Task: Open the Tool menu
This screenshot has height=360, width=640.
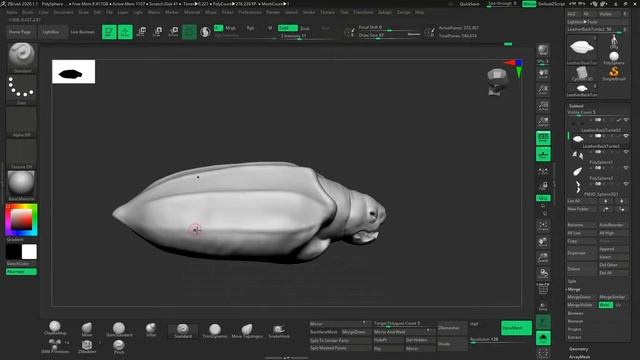Action: pyautogui.click(x=344, y=12)
